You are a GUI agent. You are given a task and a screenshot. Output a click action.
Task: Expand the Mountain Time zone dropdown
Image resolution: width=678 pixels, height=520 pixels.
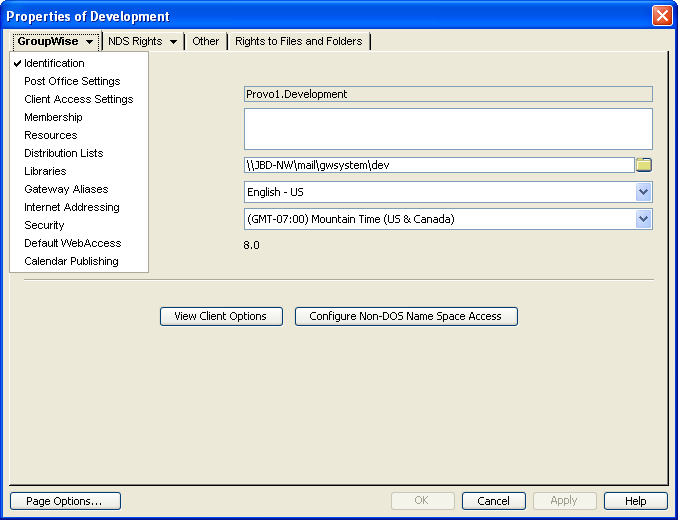click(643, 219)
